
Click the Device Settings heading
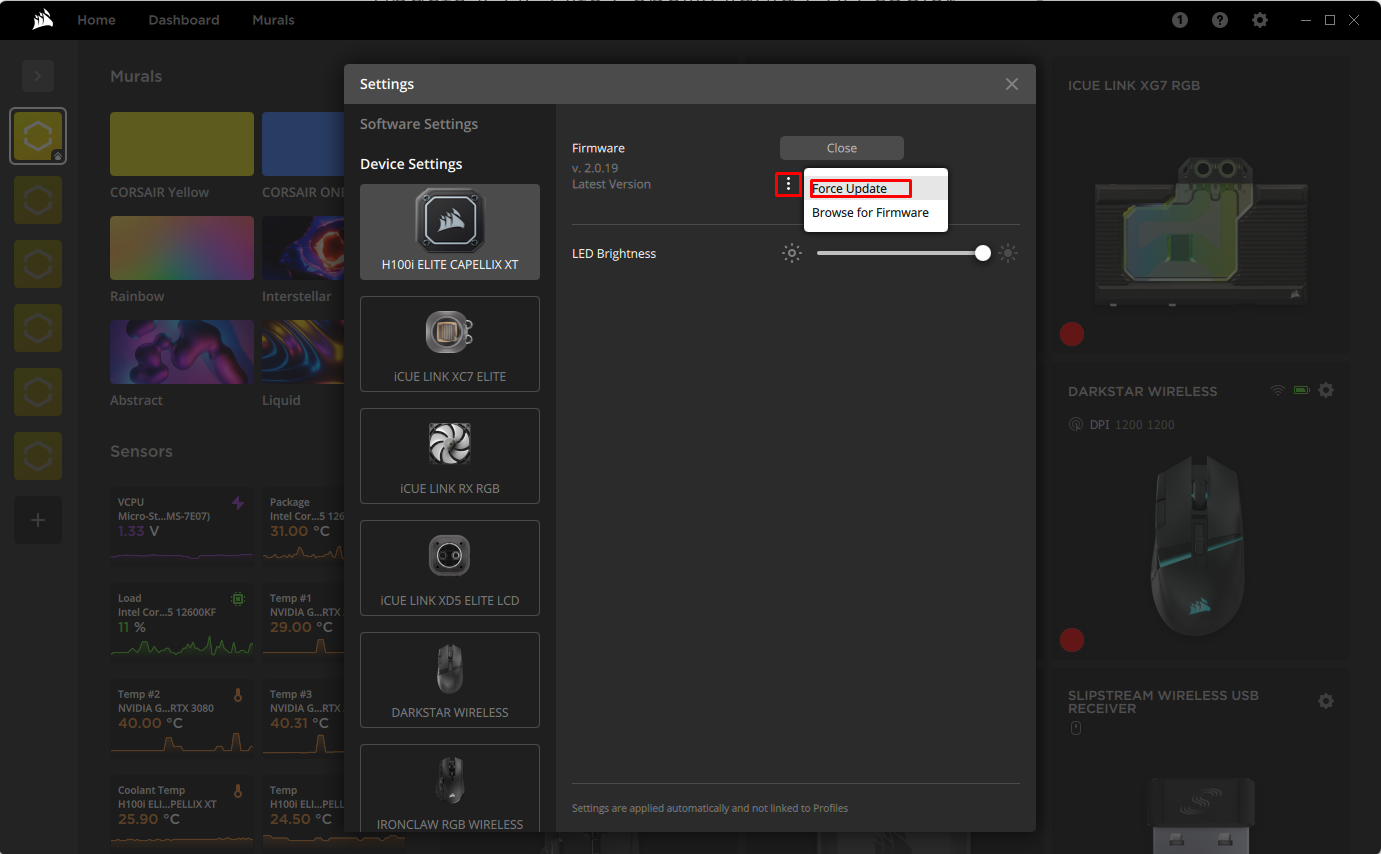[411, 164]
